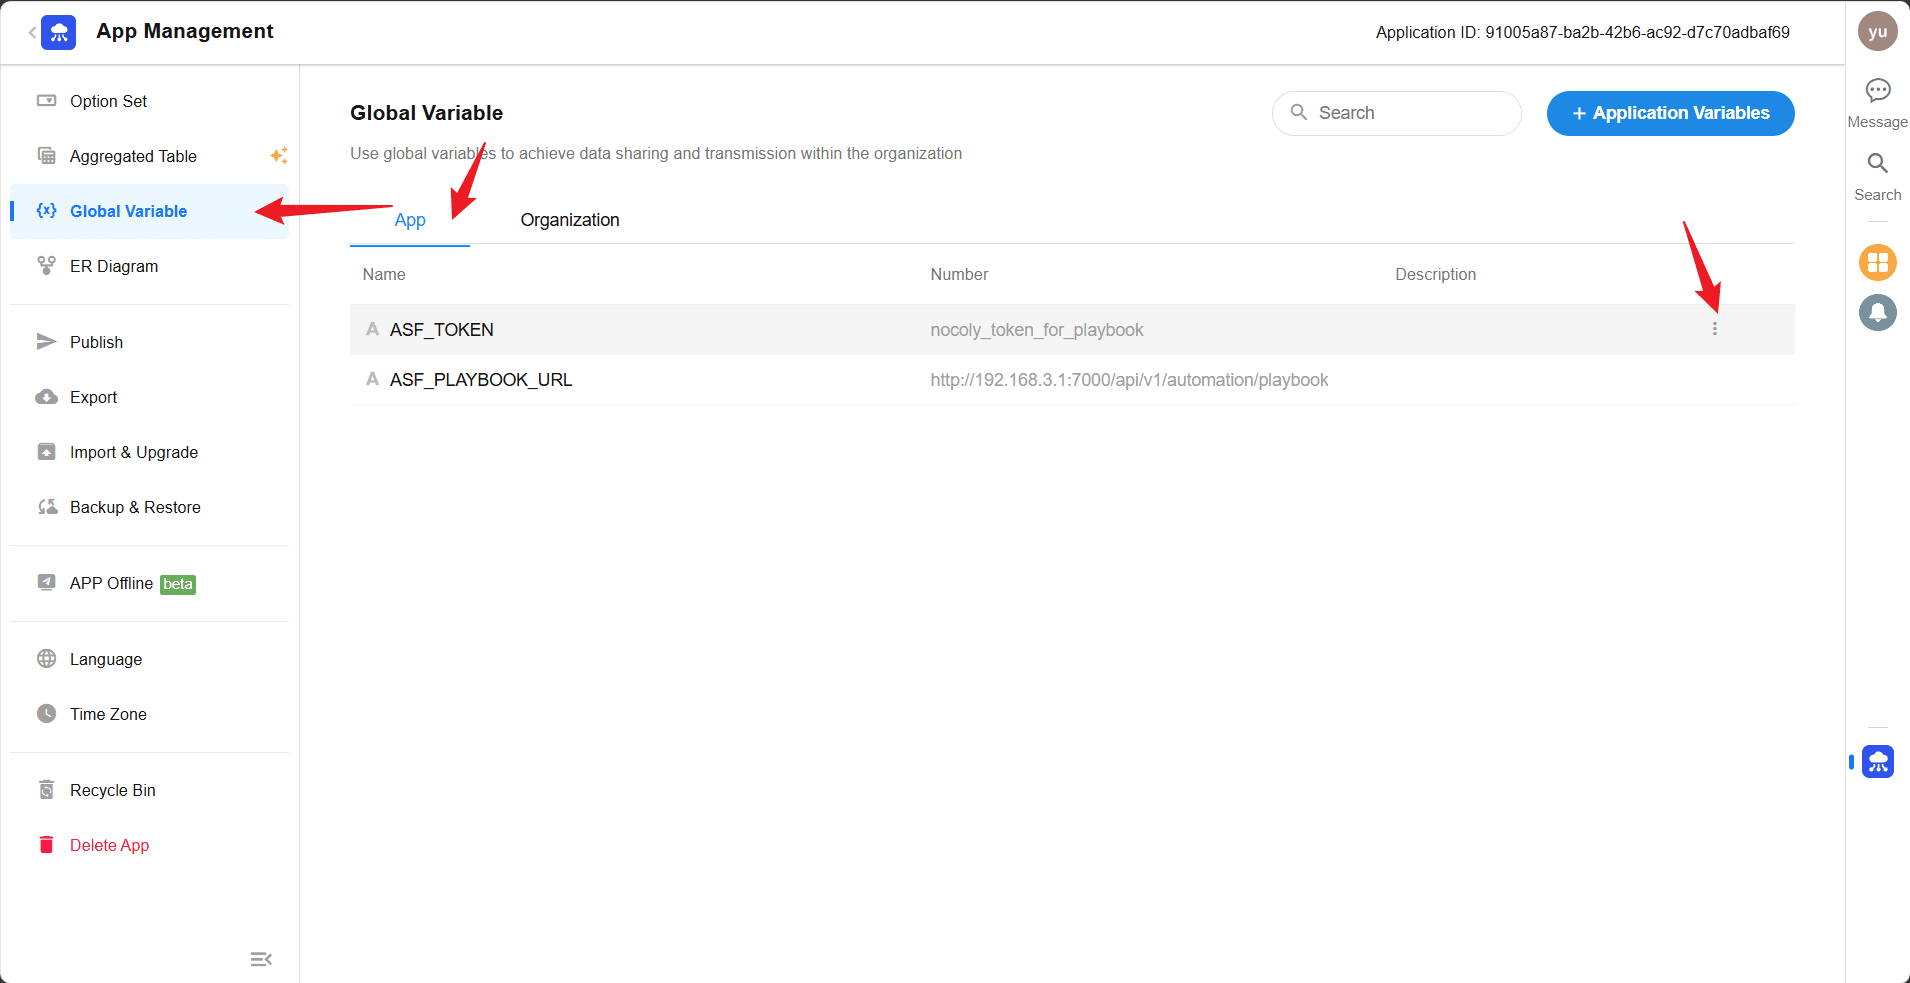Open the three-dot menu for ASF_TOKEN
This screenshot has width=1910, height=983.
1714,329
